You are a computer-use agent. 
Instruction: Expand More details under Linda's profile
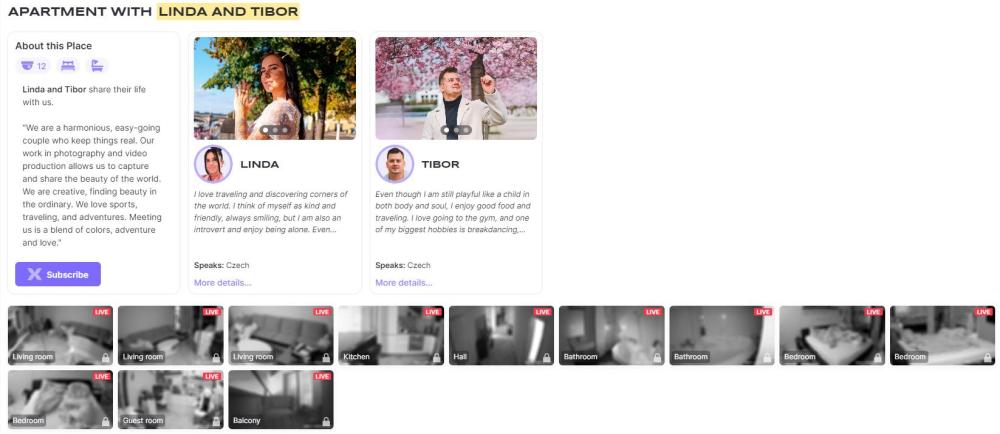click(223, 283)
